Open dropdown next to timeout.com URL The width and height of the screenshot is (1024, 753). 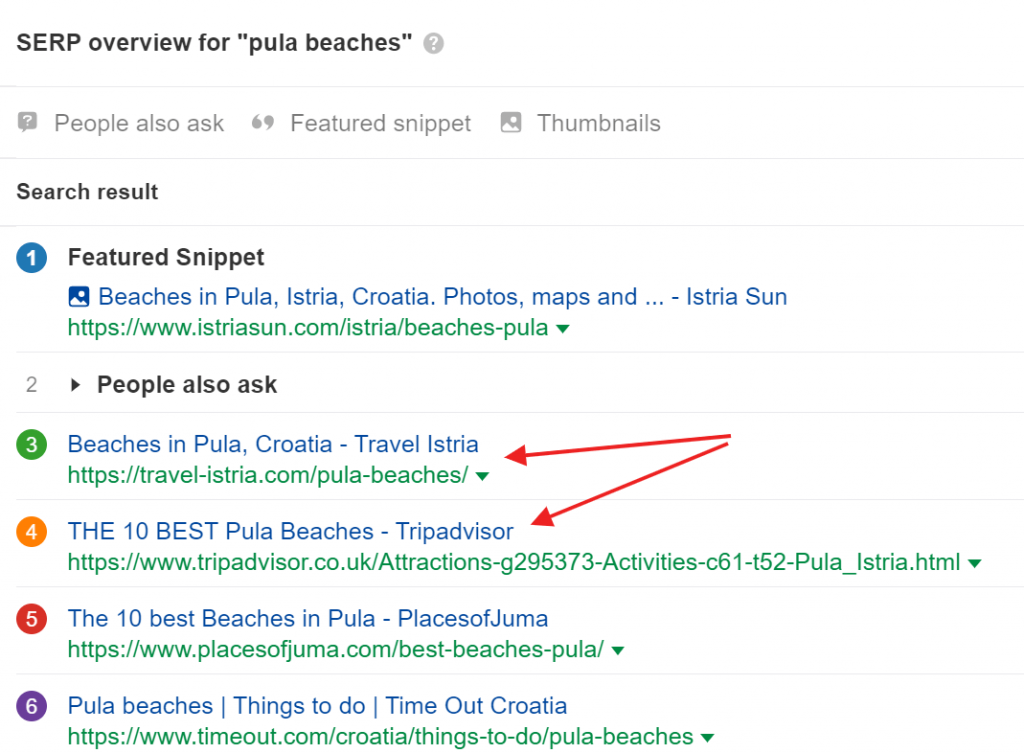(708, 738)
